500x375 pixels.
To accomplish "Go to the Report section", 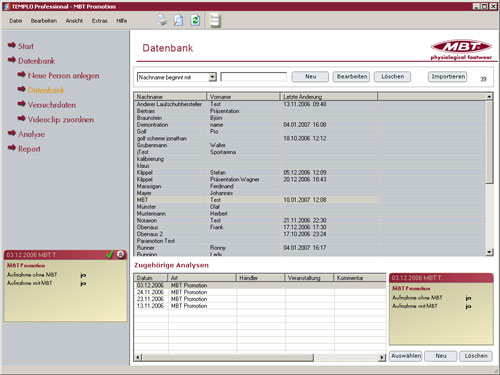I will tap(29, 149).
